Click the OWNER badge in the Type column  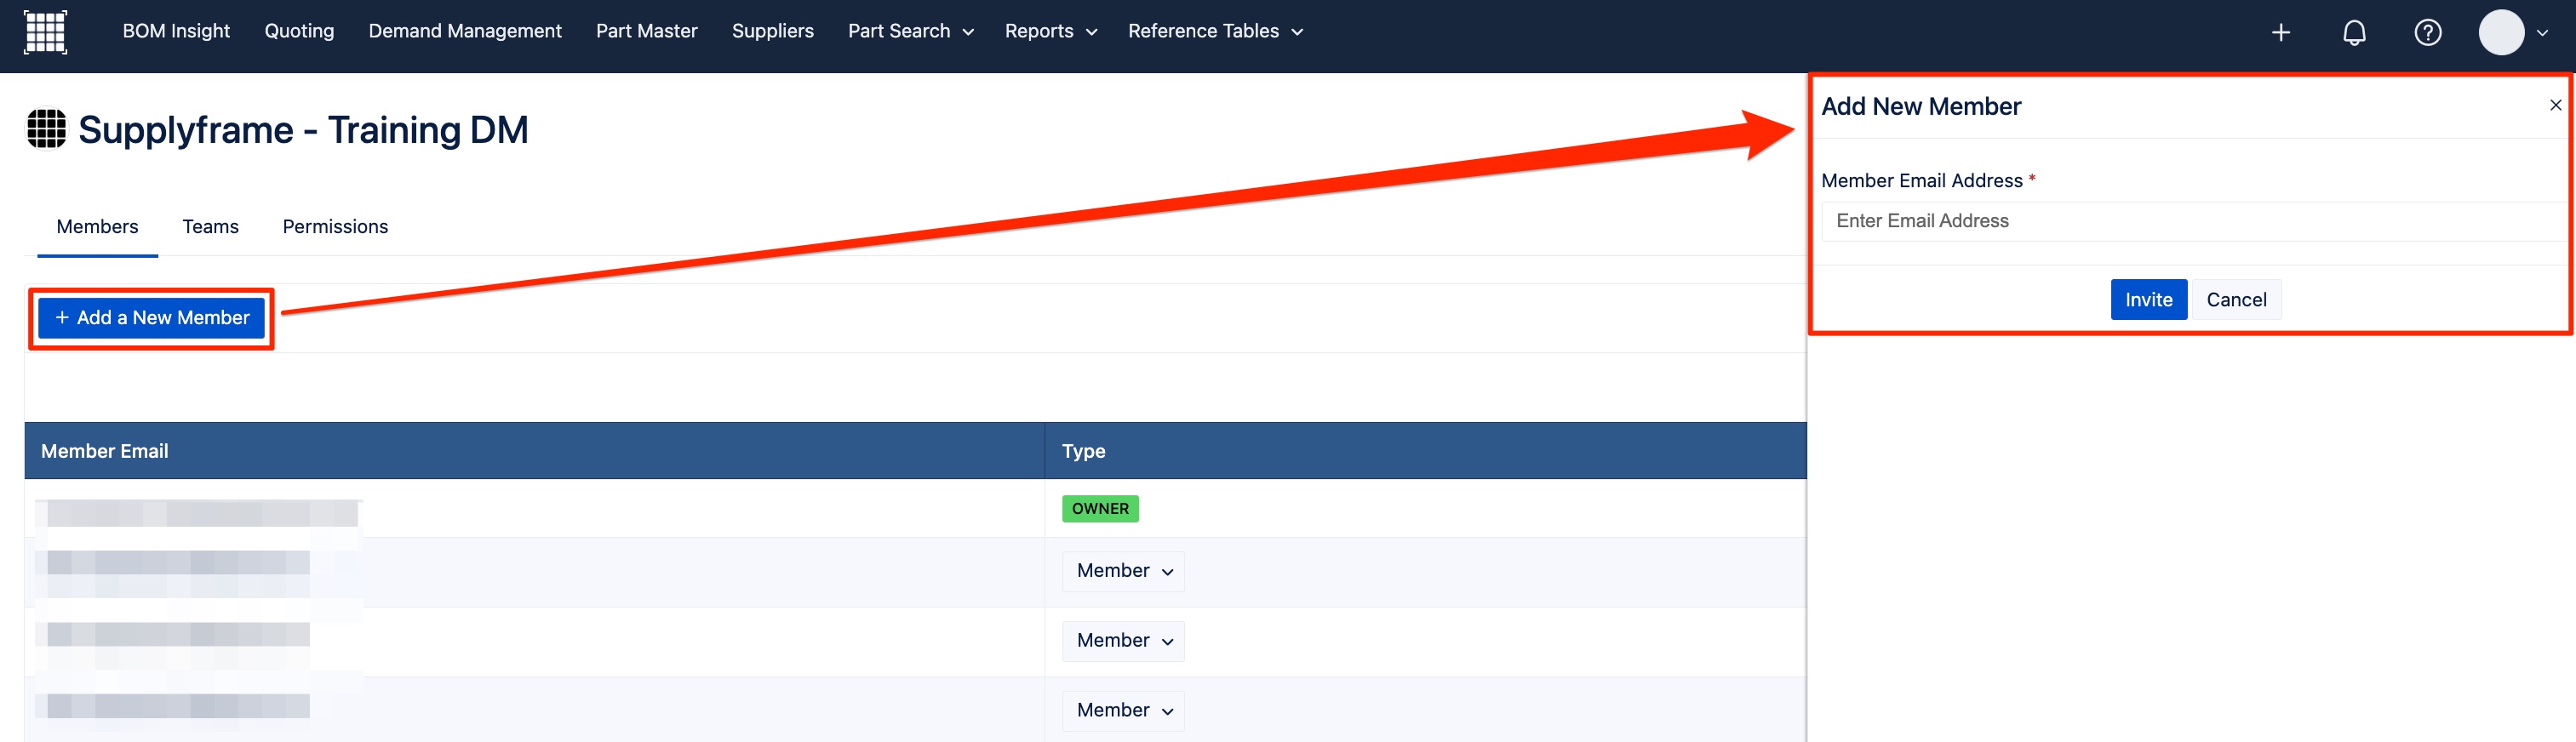point(1100,509)
